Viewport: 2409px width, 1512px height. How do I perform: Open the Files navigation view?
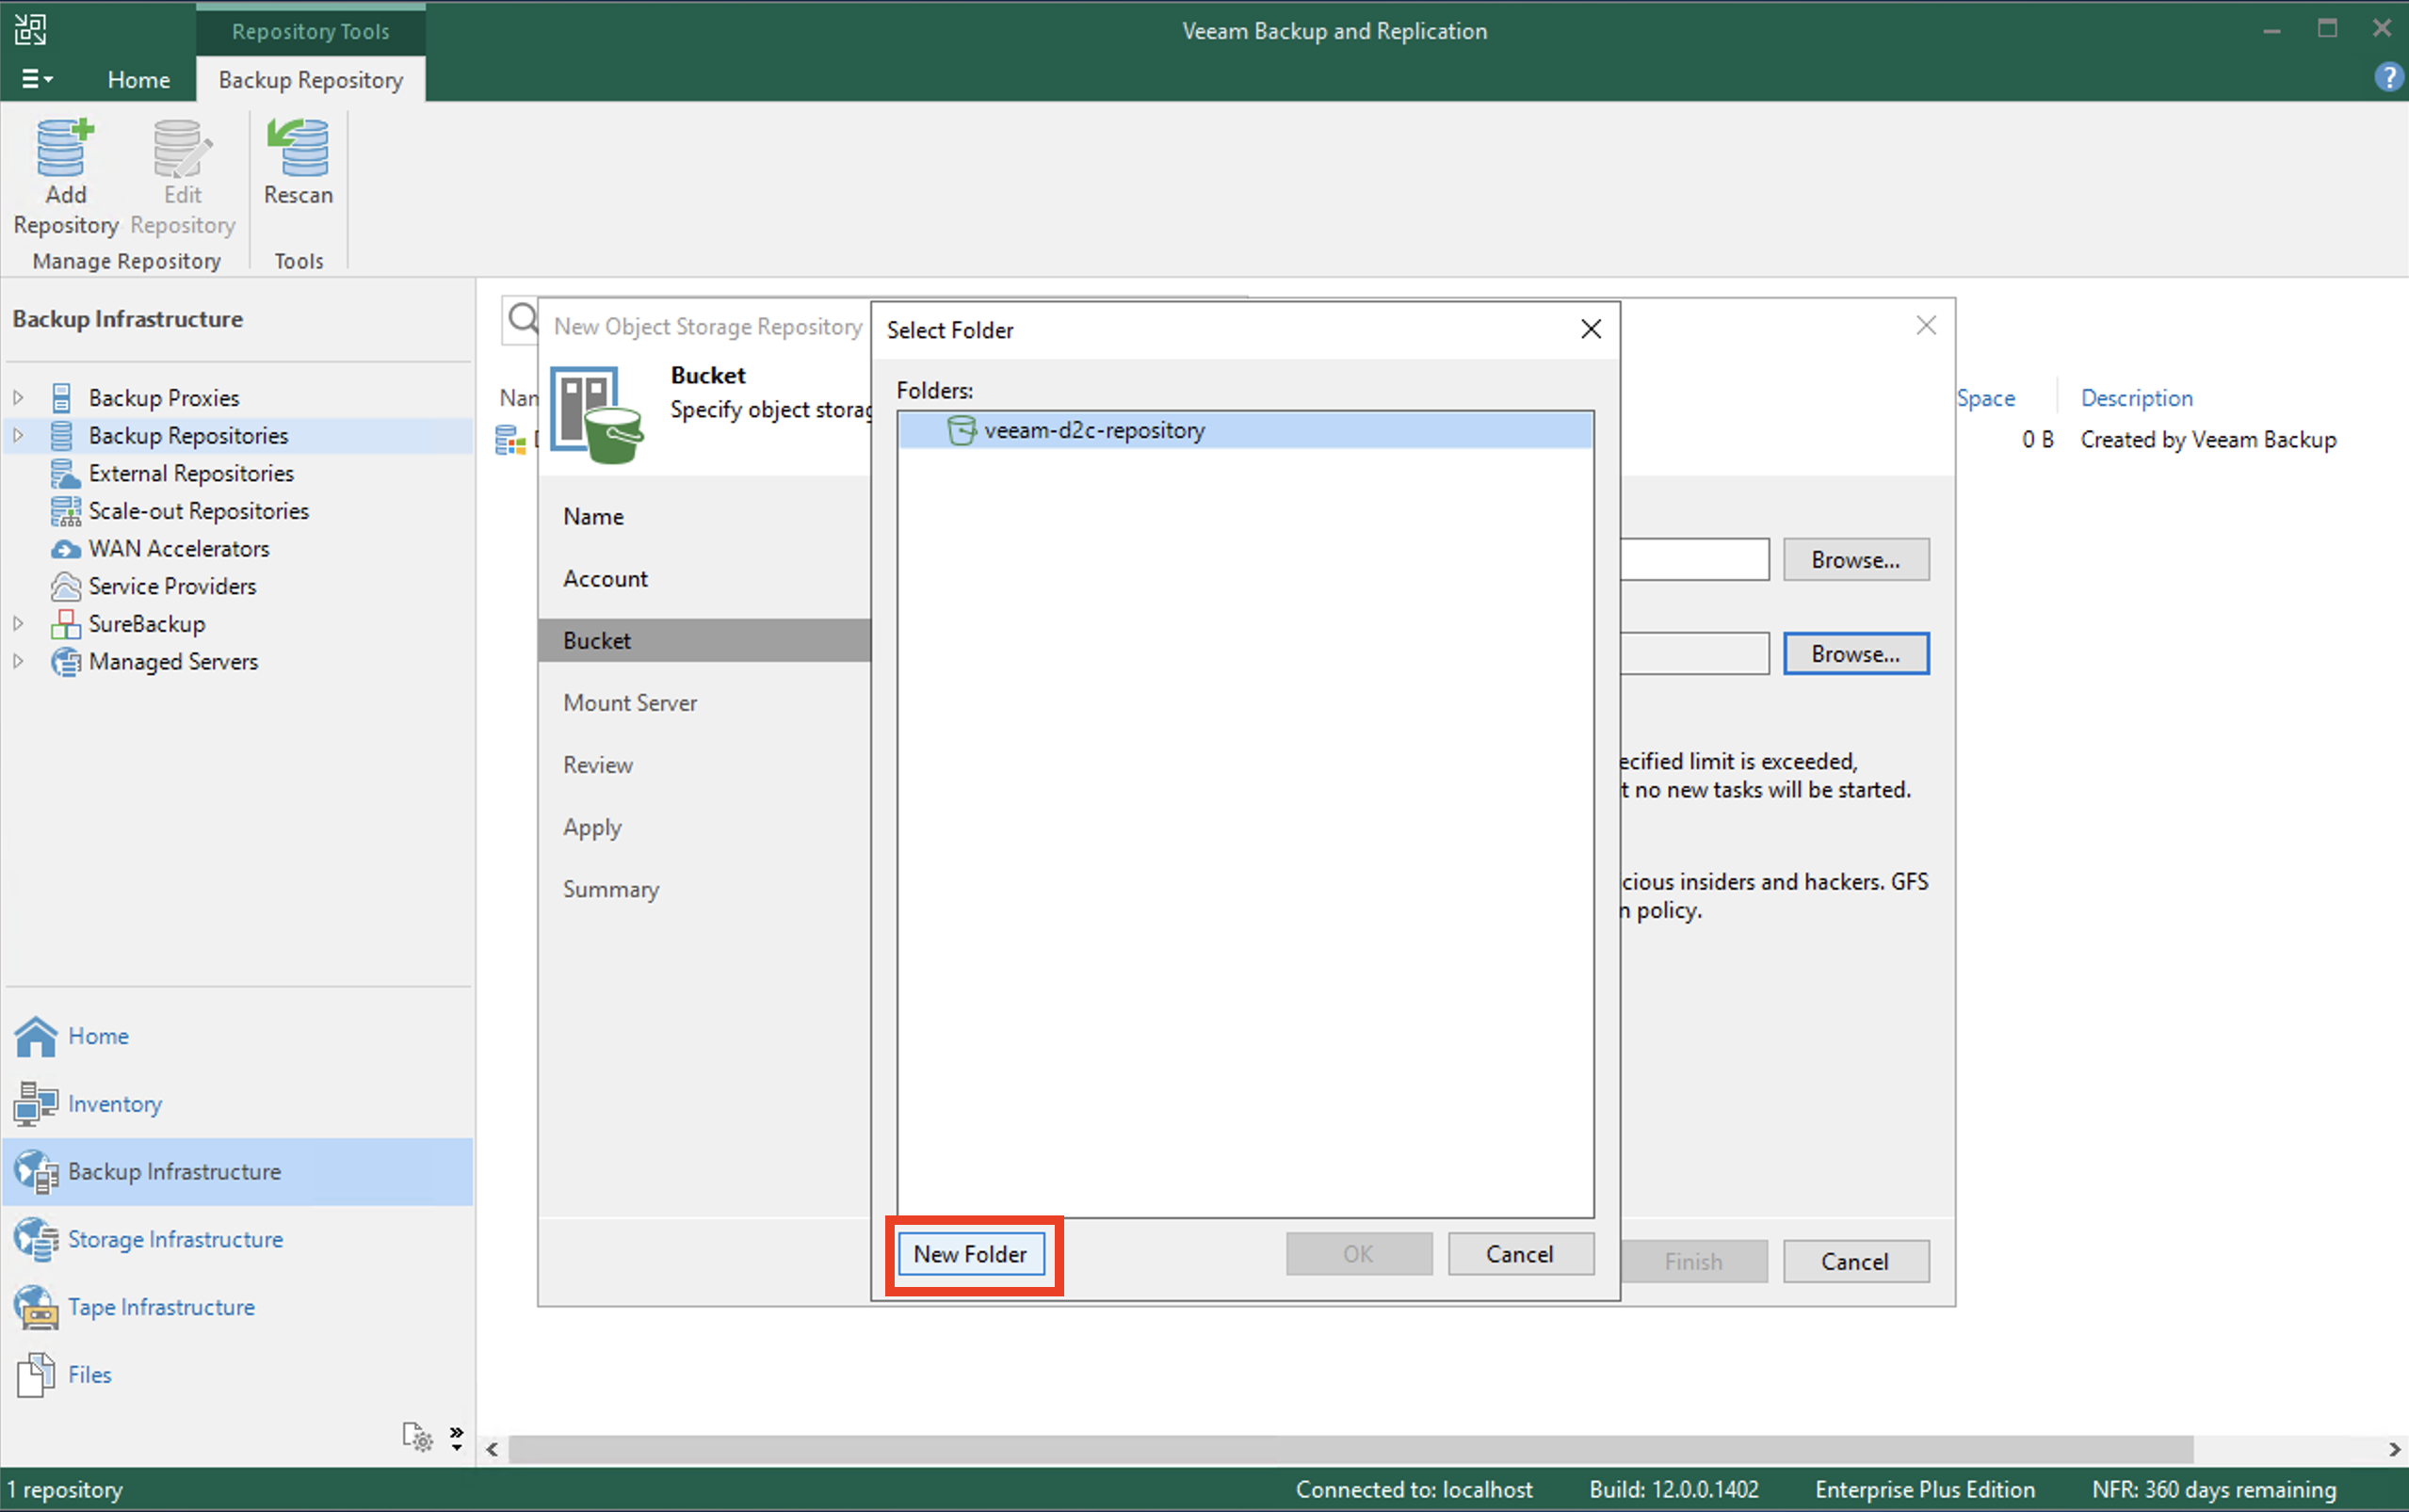(x=89, y=1375)
